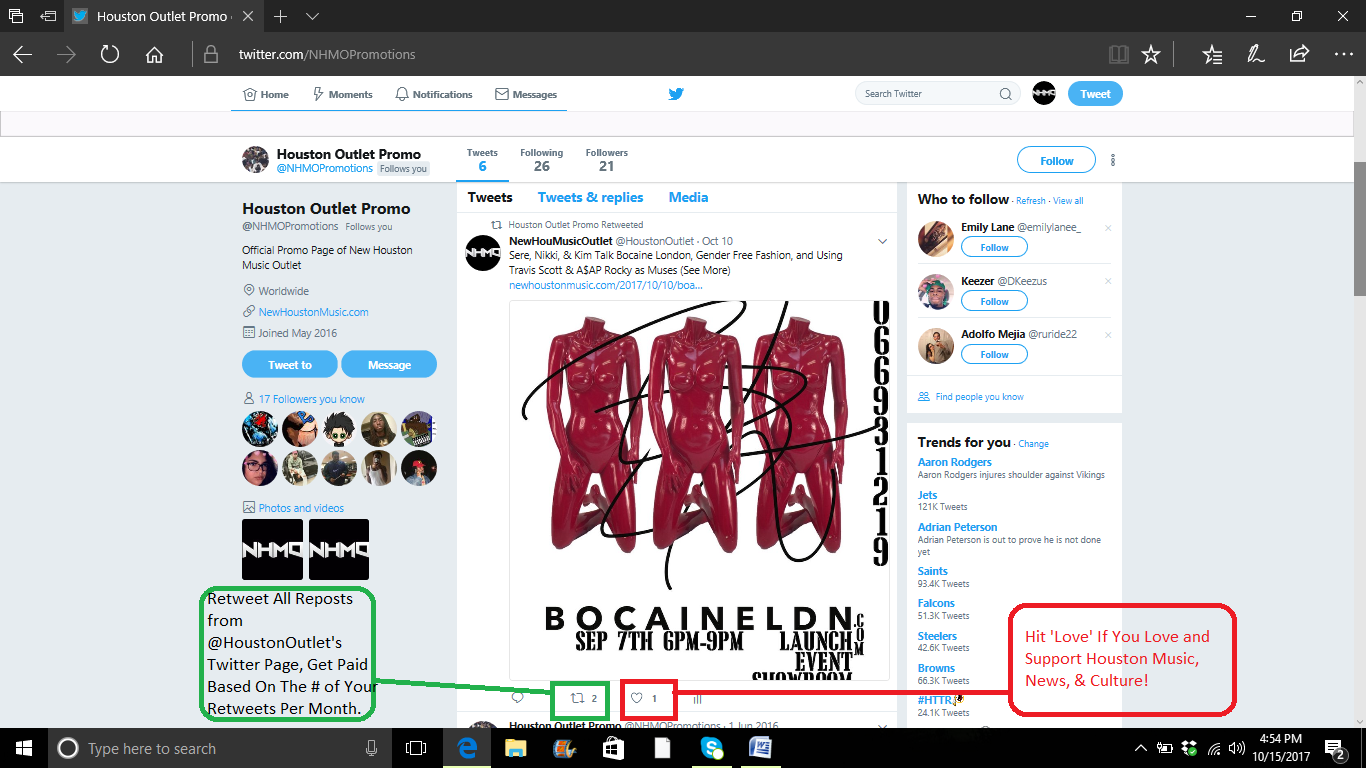Screen dimensions: 1366x768
Task: Click the Message button on profile
Action: [x=389, y=364]
